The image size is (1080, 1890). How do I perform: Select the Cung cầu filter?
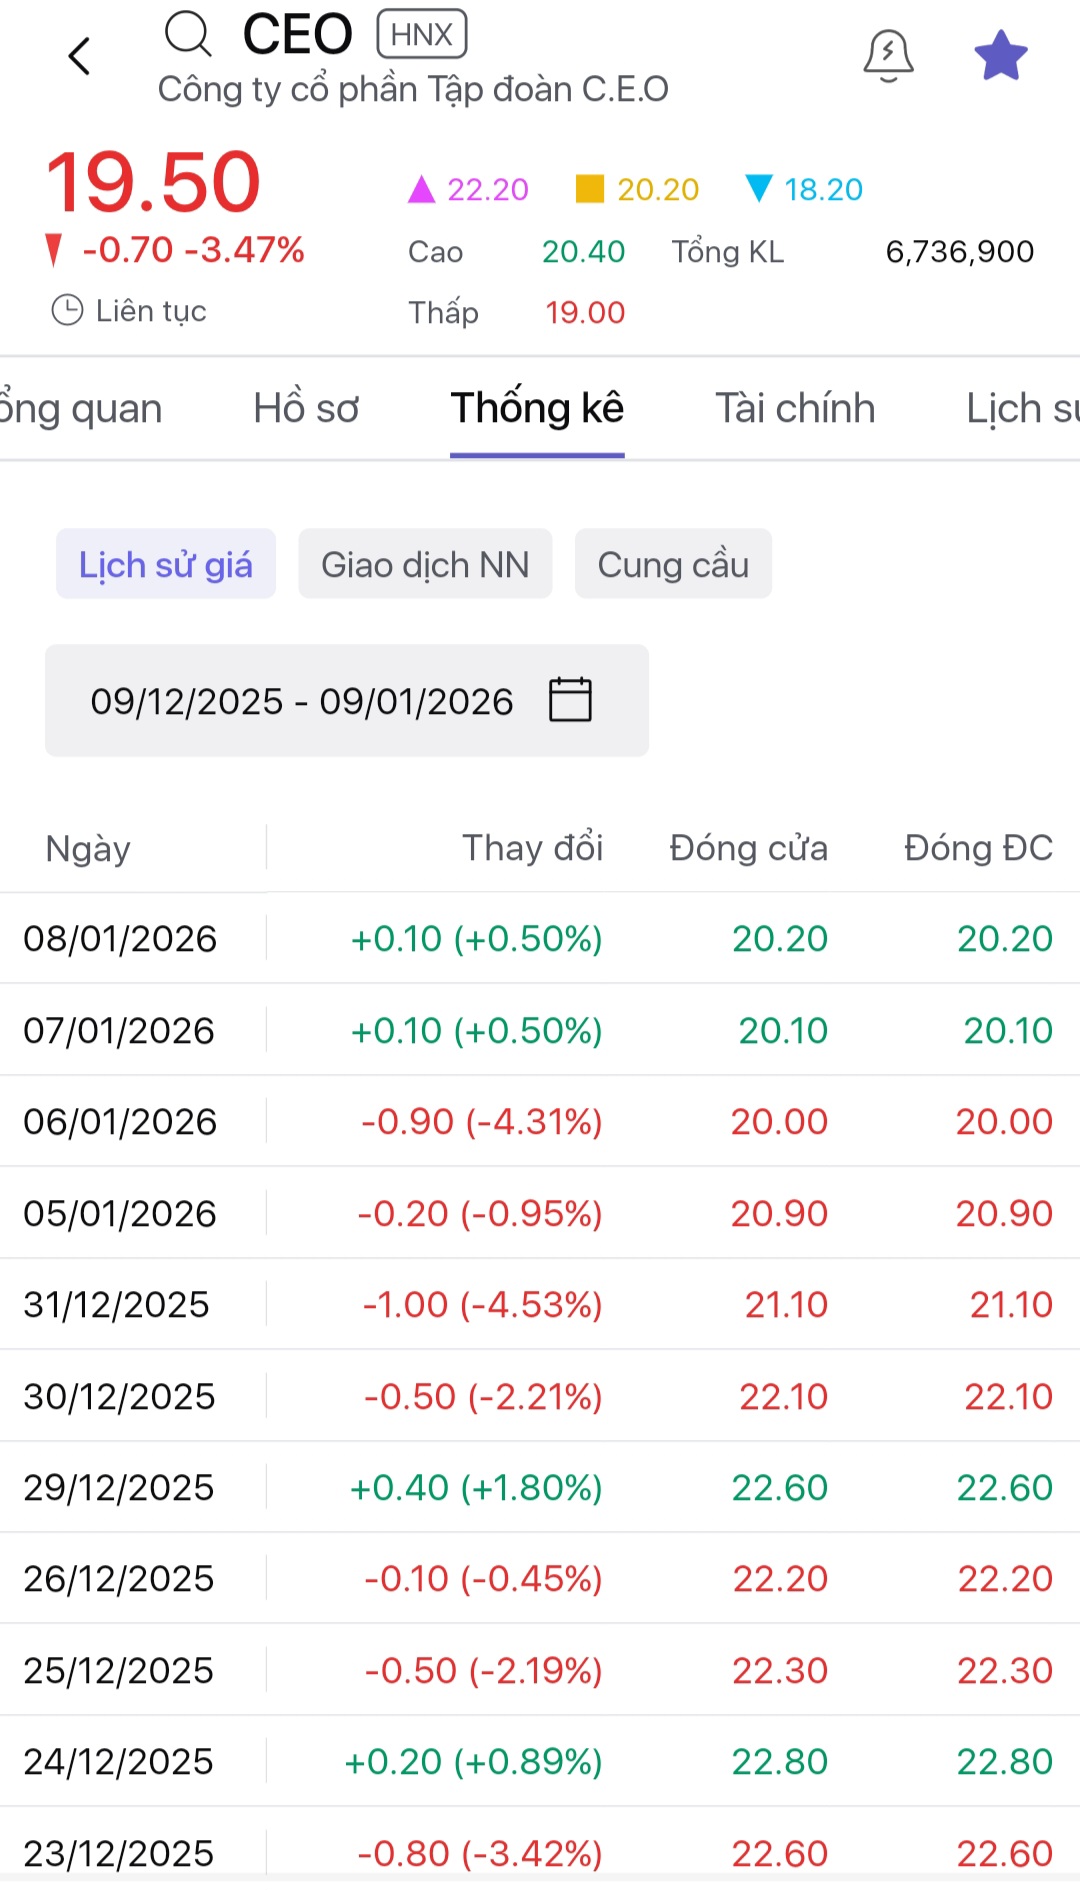673,564
